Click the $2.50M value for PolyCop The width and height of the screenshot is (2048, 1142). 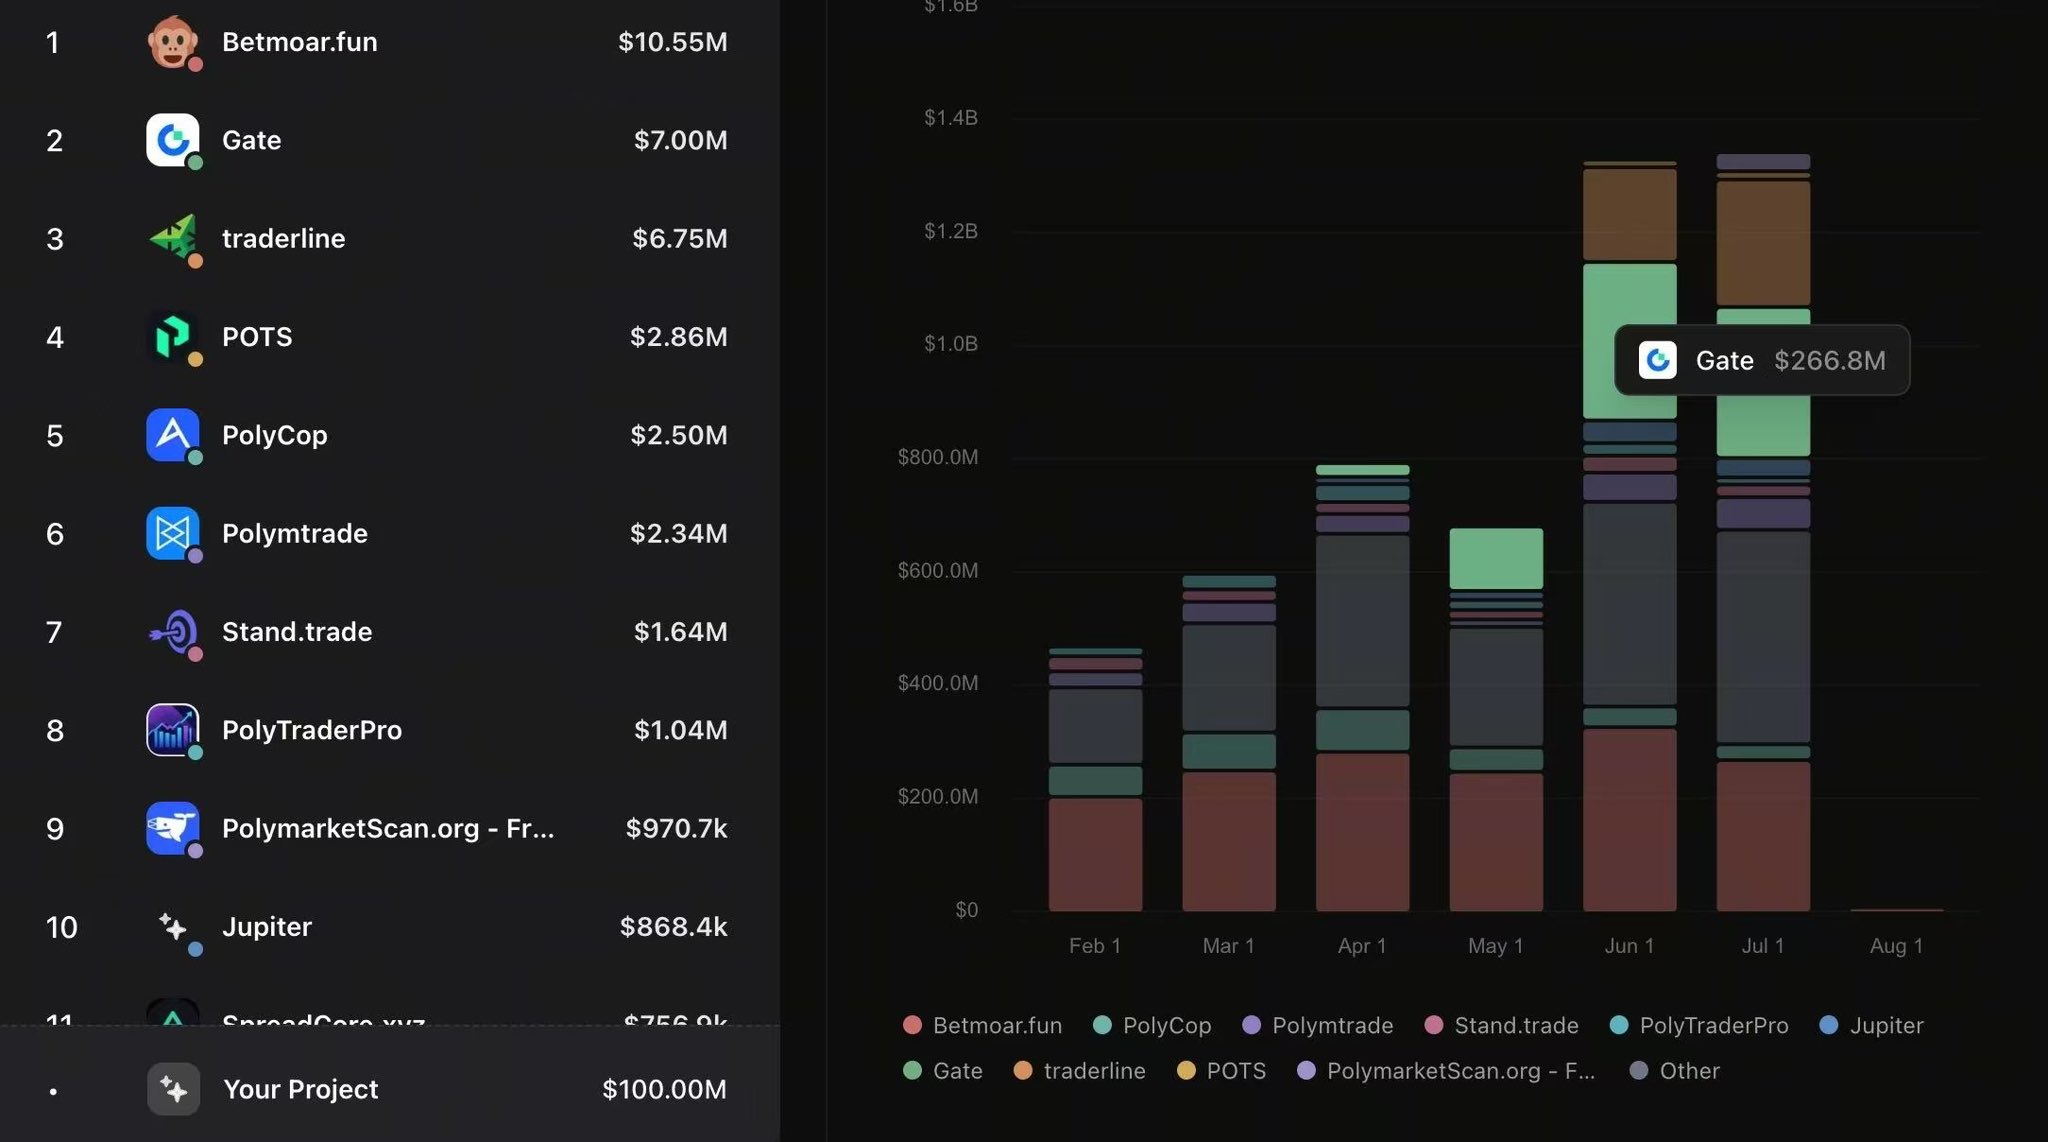pyautogui.click(x=679, y=435)
